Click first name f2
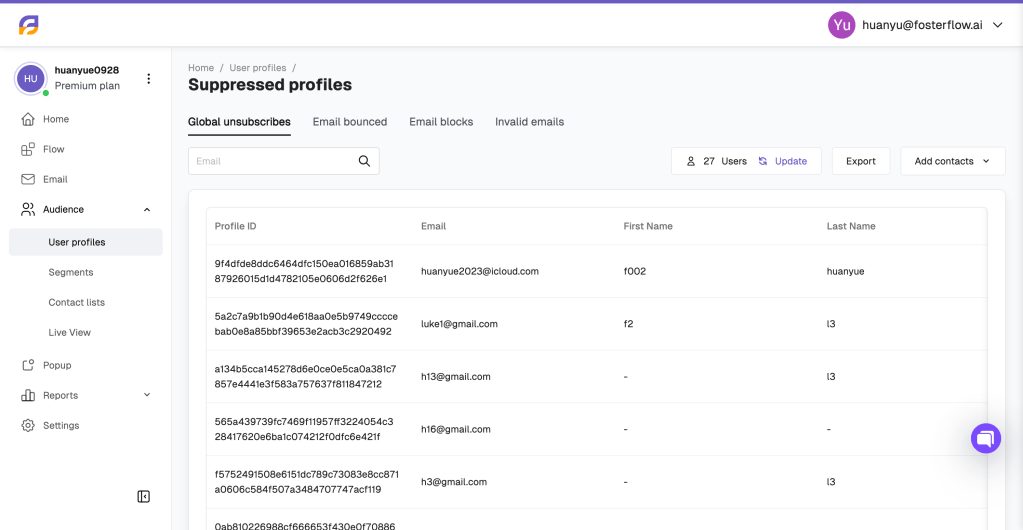 628,324
